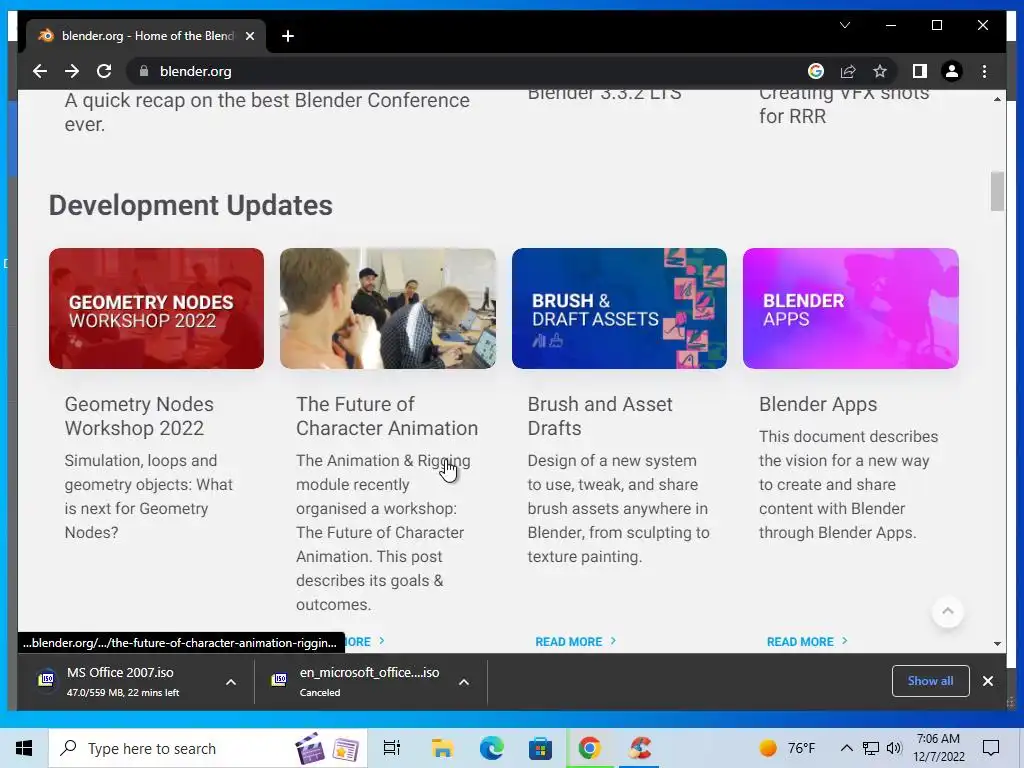Close the blender.org tab
This screenshot has height=768, width=1024.
tap(249, 36)
